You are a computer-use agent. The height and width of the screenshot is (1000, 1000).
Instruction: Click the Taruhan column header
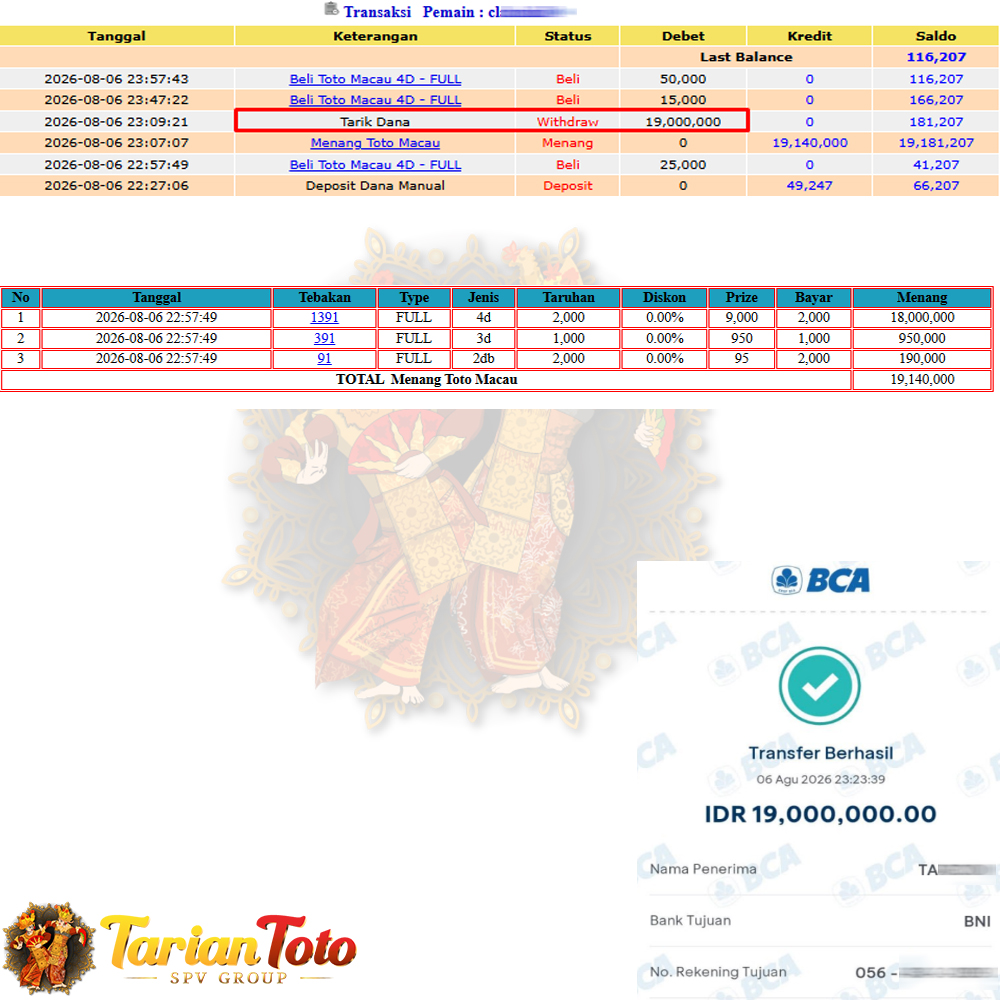(x=568, y=298)
